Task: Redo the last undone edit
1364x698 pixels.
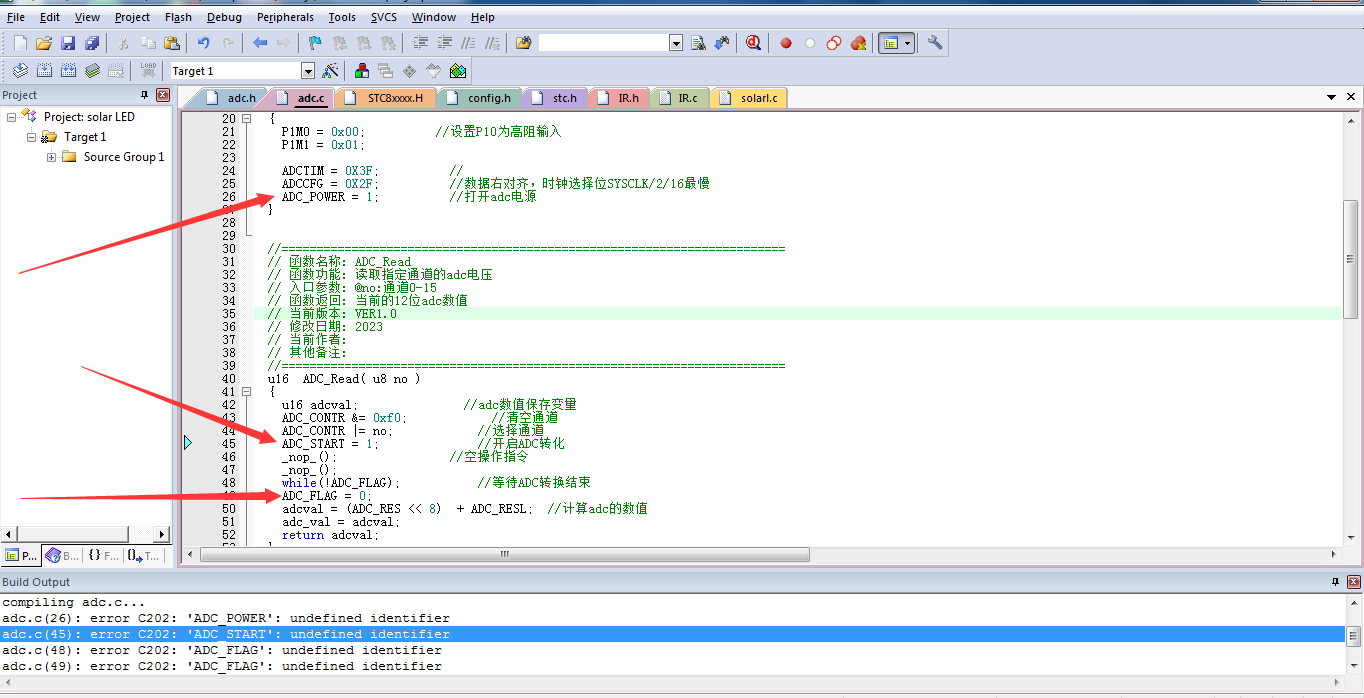Action: [x=228, y=43]
